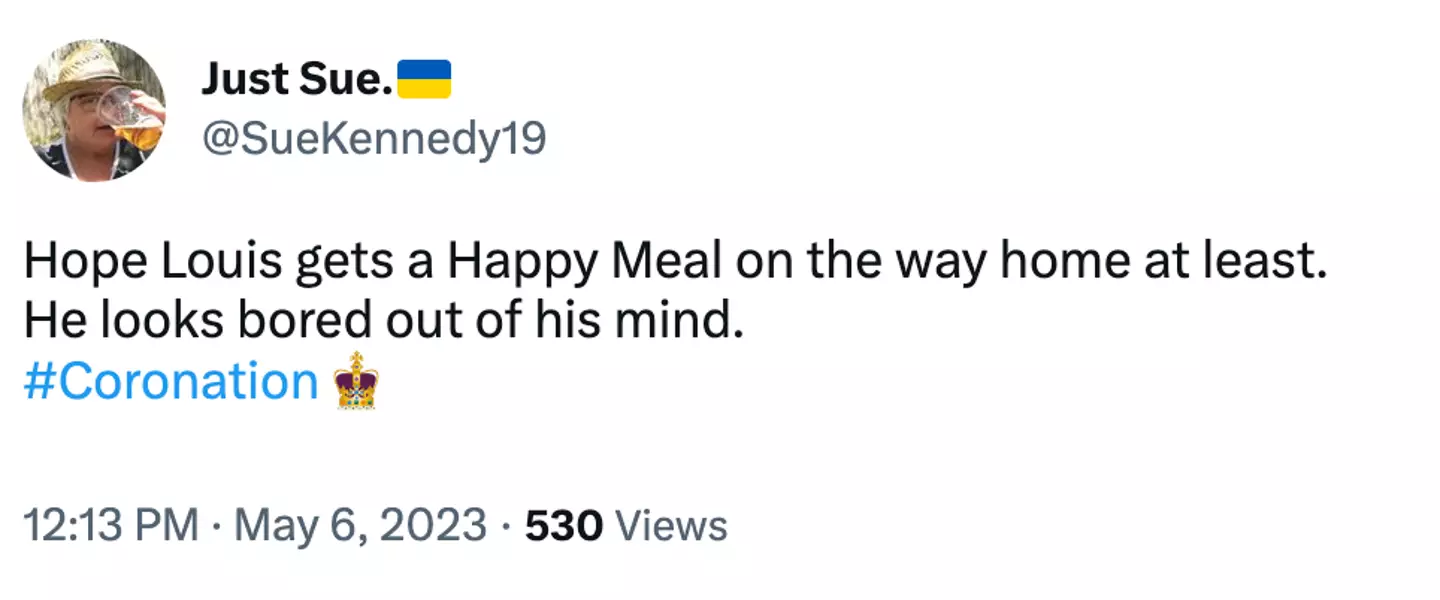Click the Ukraine flag emoji beside the name
1440x600 pixels.
(x=424, y=79)
